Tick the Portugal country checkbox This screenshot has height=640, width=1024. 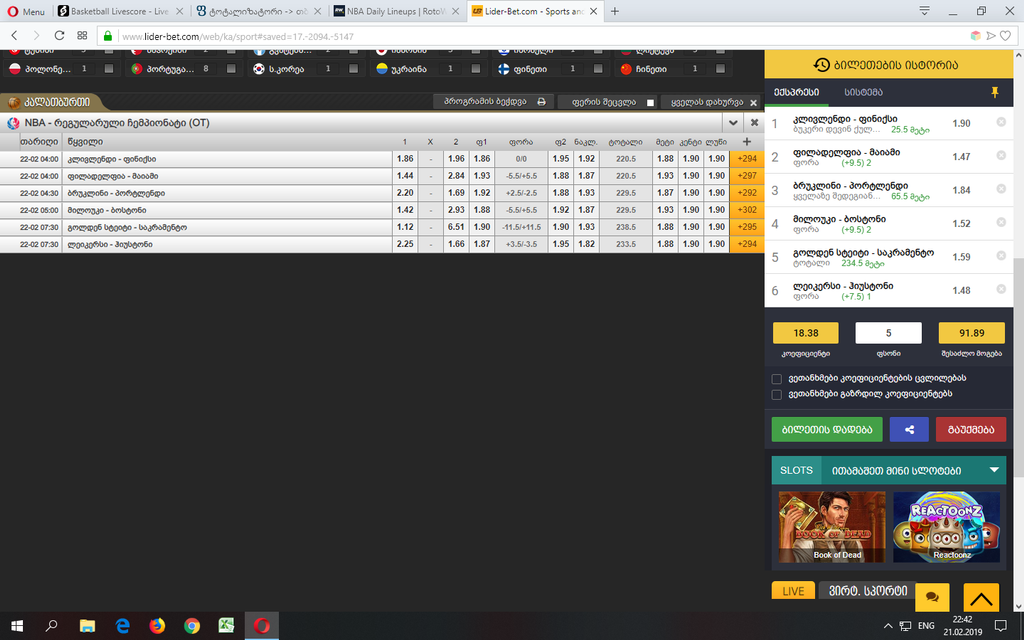click(x=231, y=69)
